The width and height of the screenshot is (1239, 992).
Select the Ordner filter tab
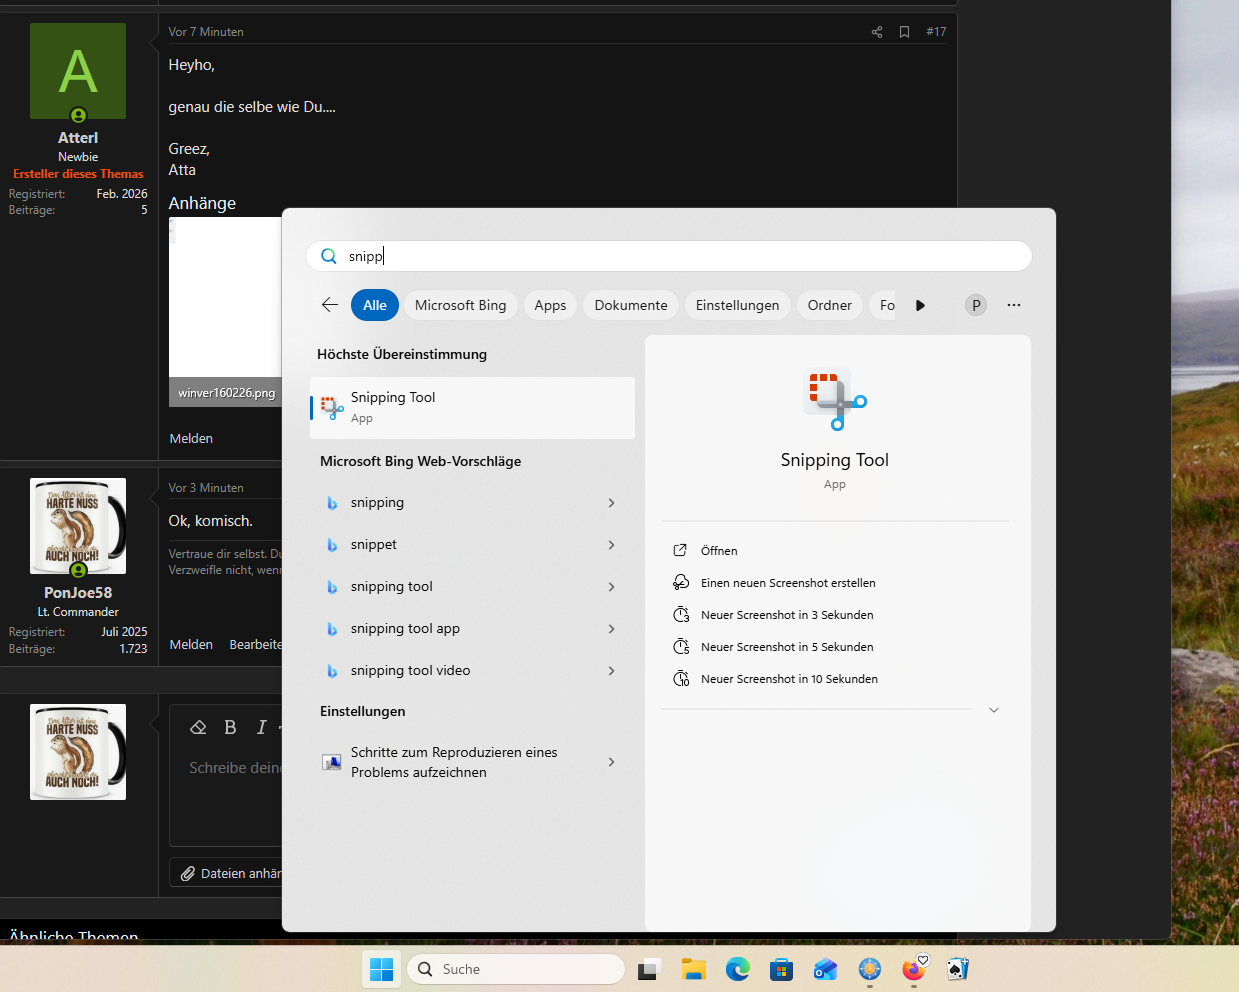(829, 305)
